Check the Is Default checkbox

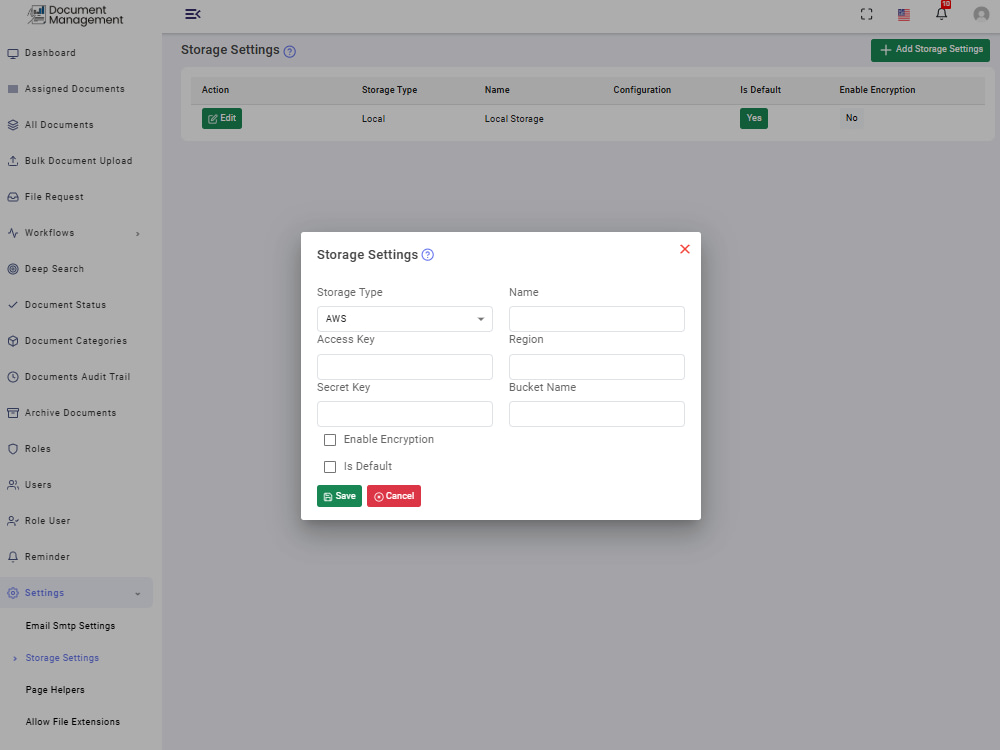(330, 467)
